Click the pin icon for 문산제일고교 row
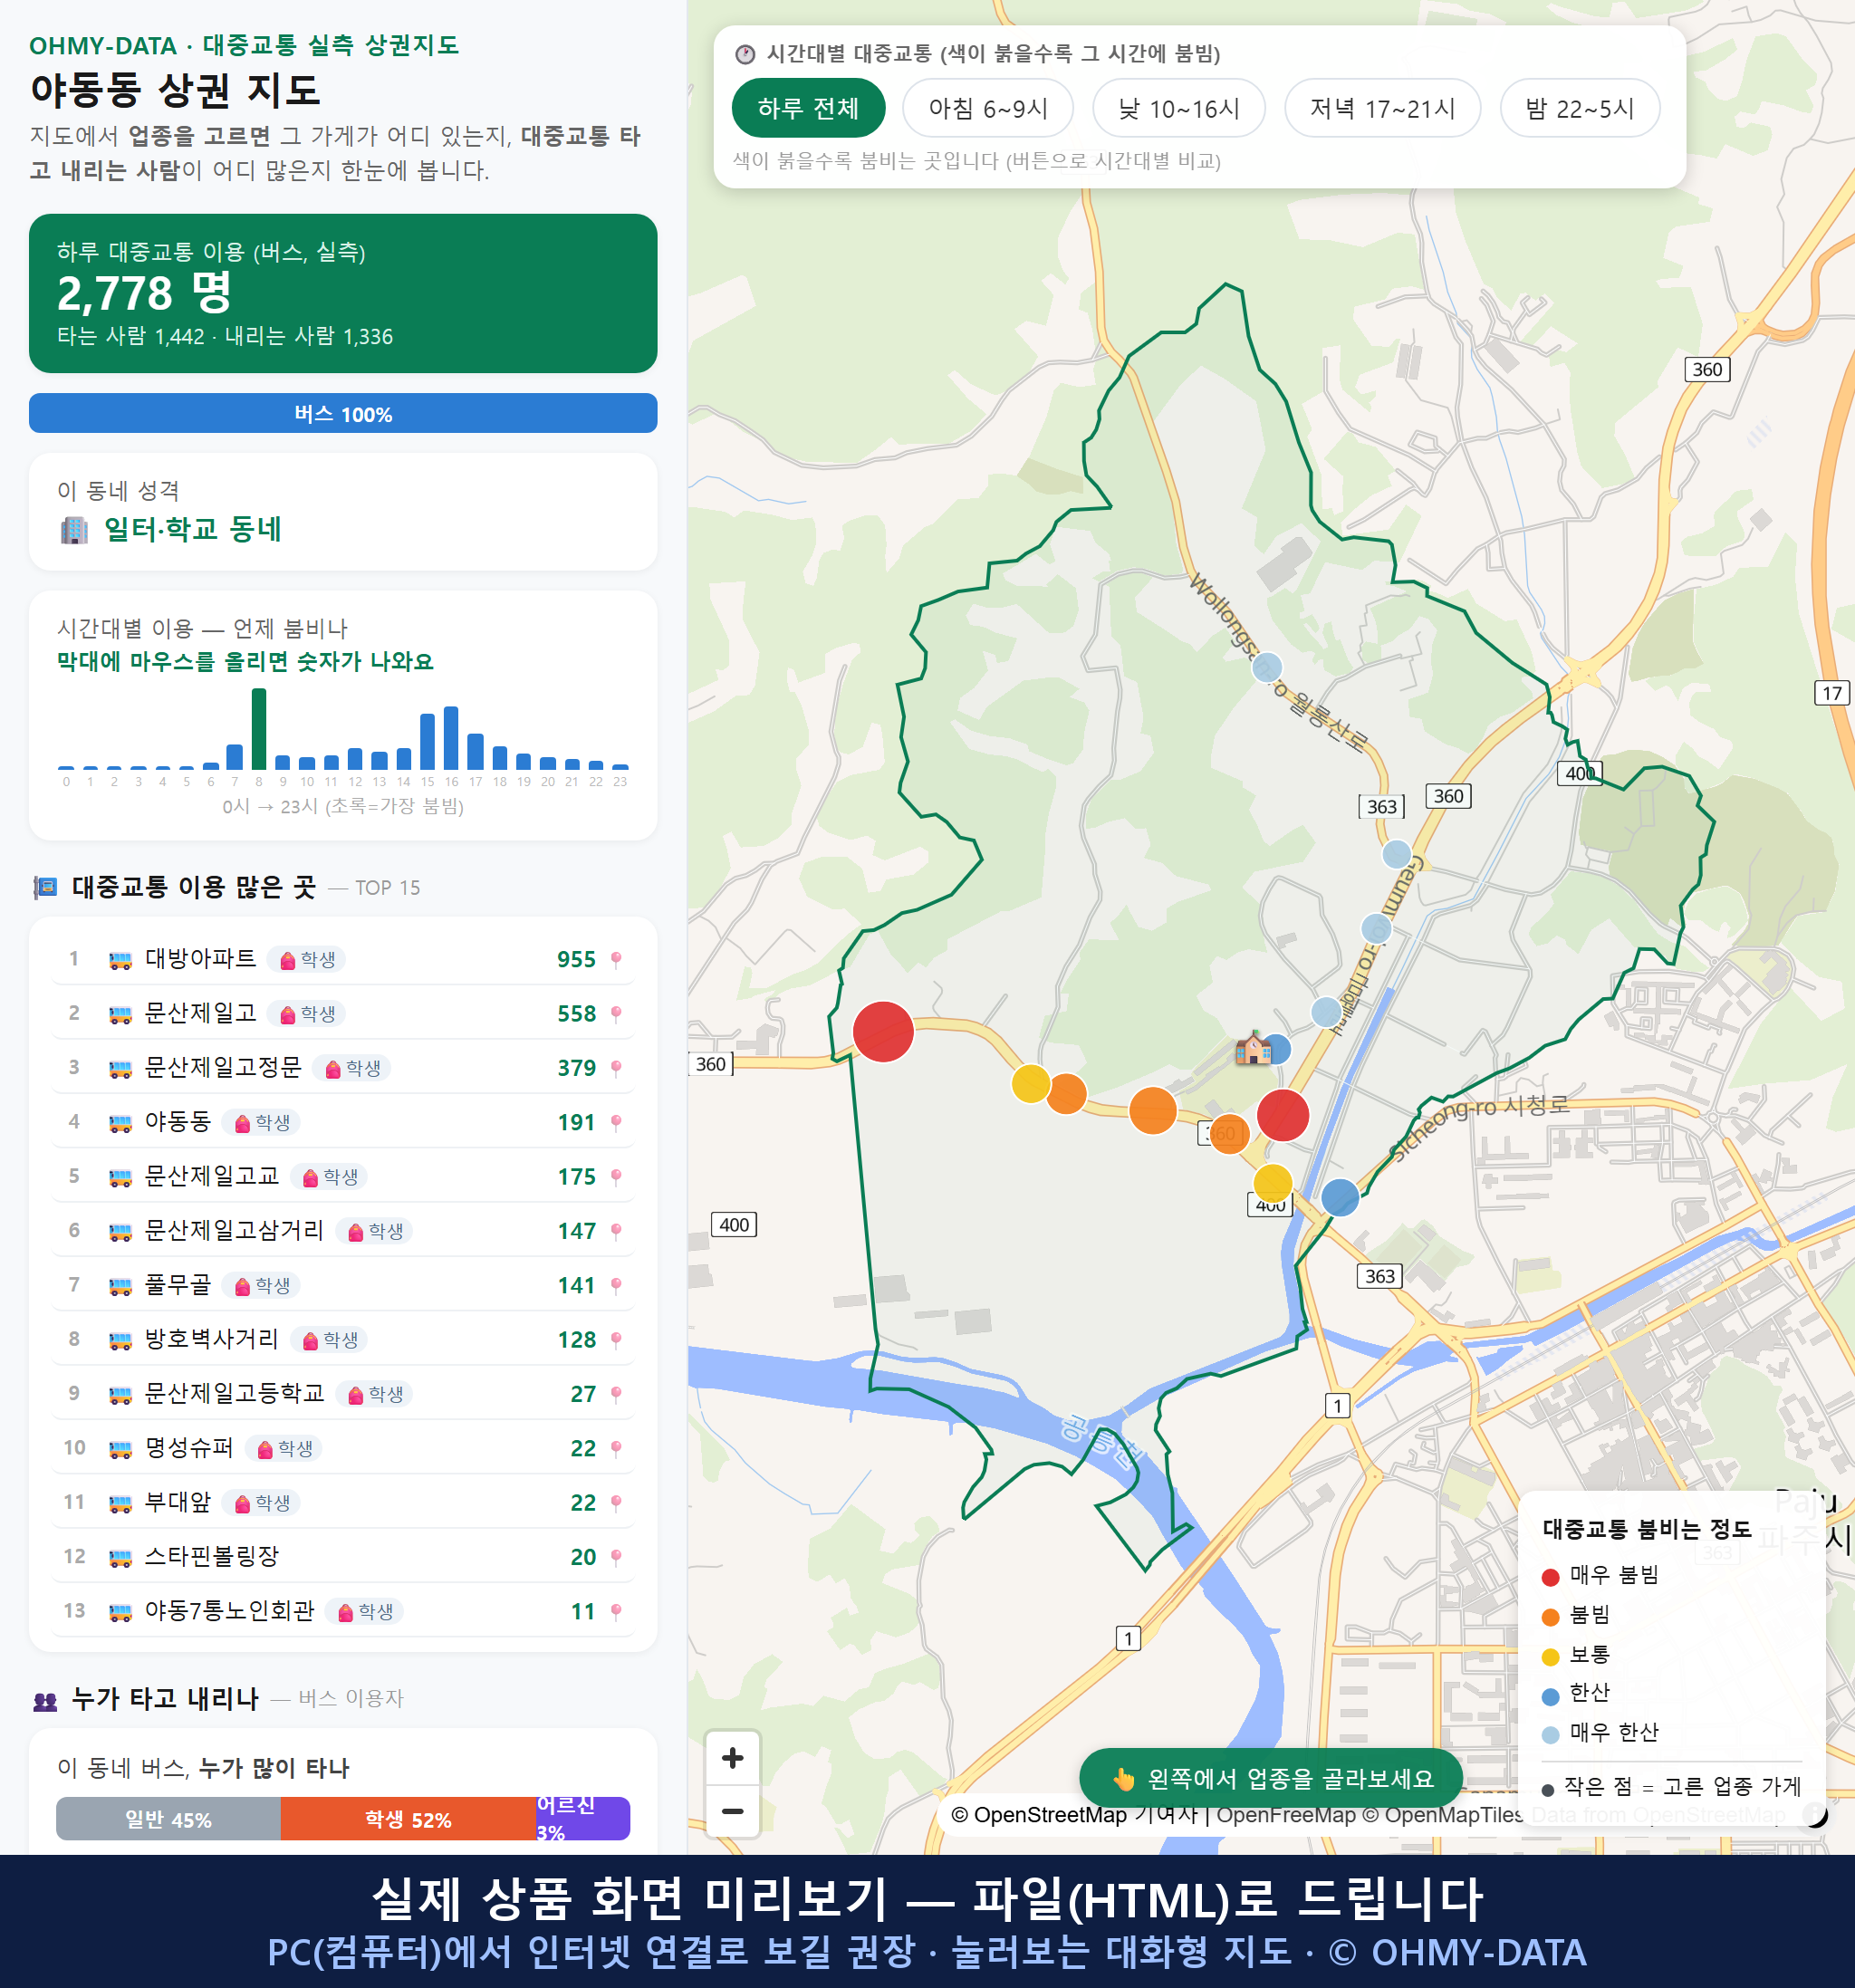The width and height of the screenshot is (1855, 1988). 616,1176
